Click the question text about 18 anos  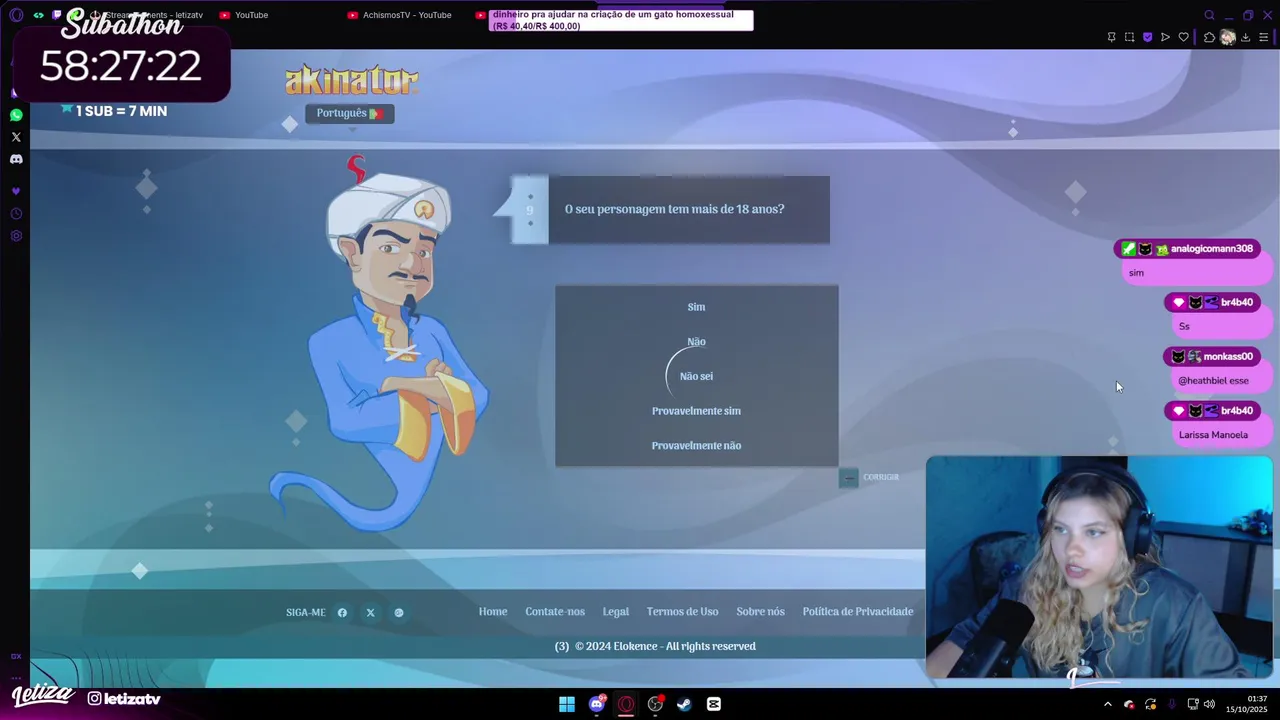coord(674,209)
